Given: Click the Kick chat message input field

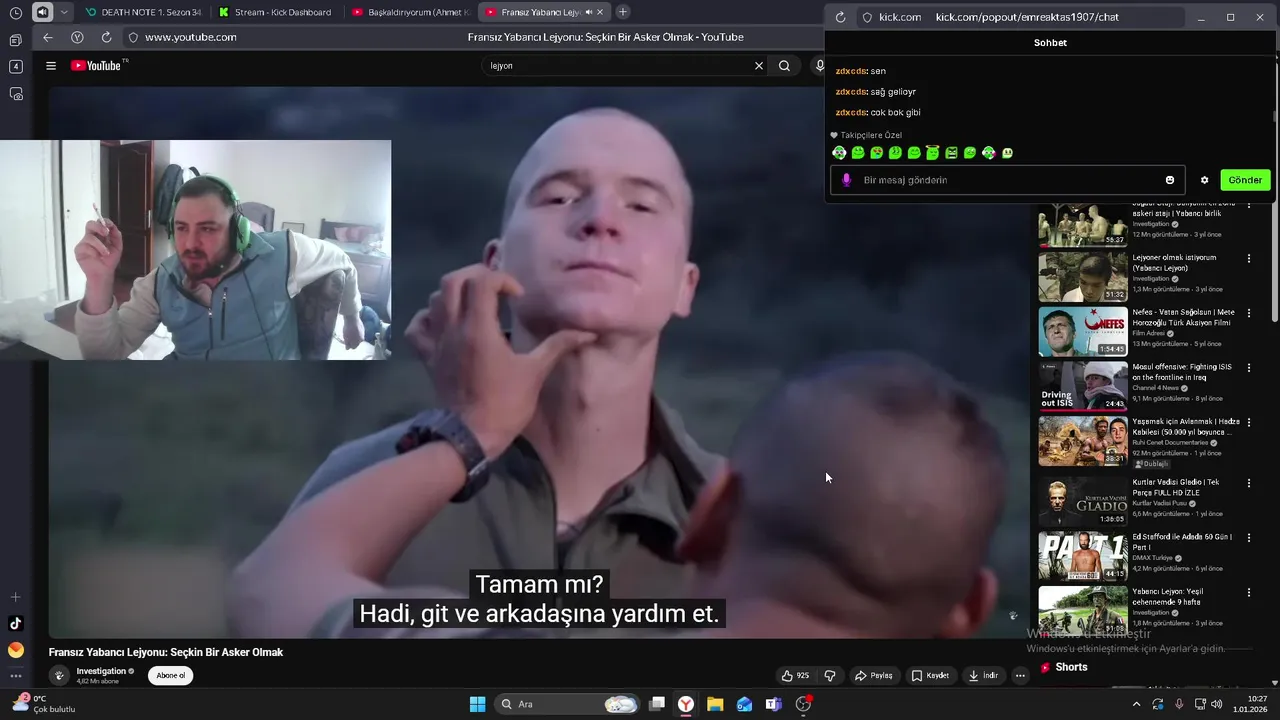Looking at the screenshot, I should coord(1008,180).
